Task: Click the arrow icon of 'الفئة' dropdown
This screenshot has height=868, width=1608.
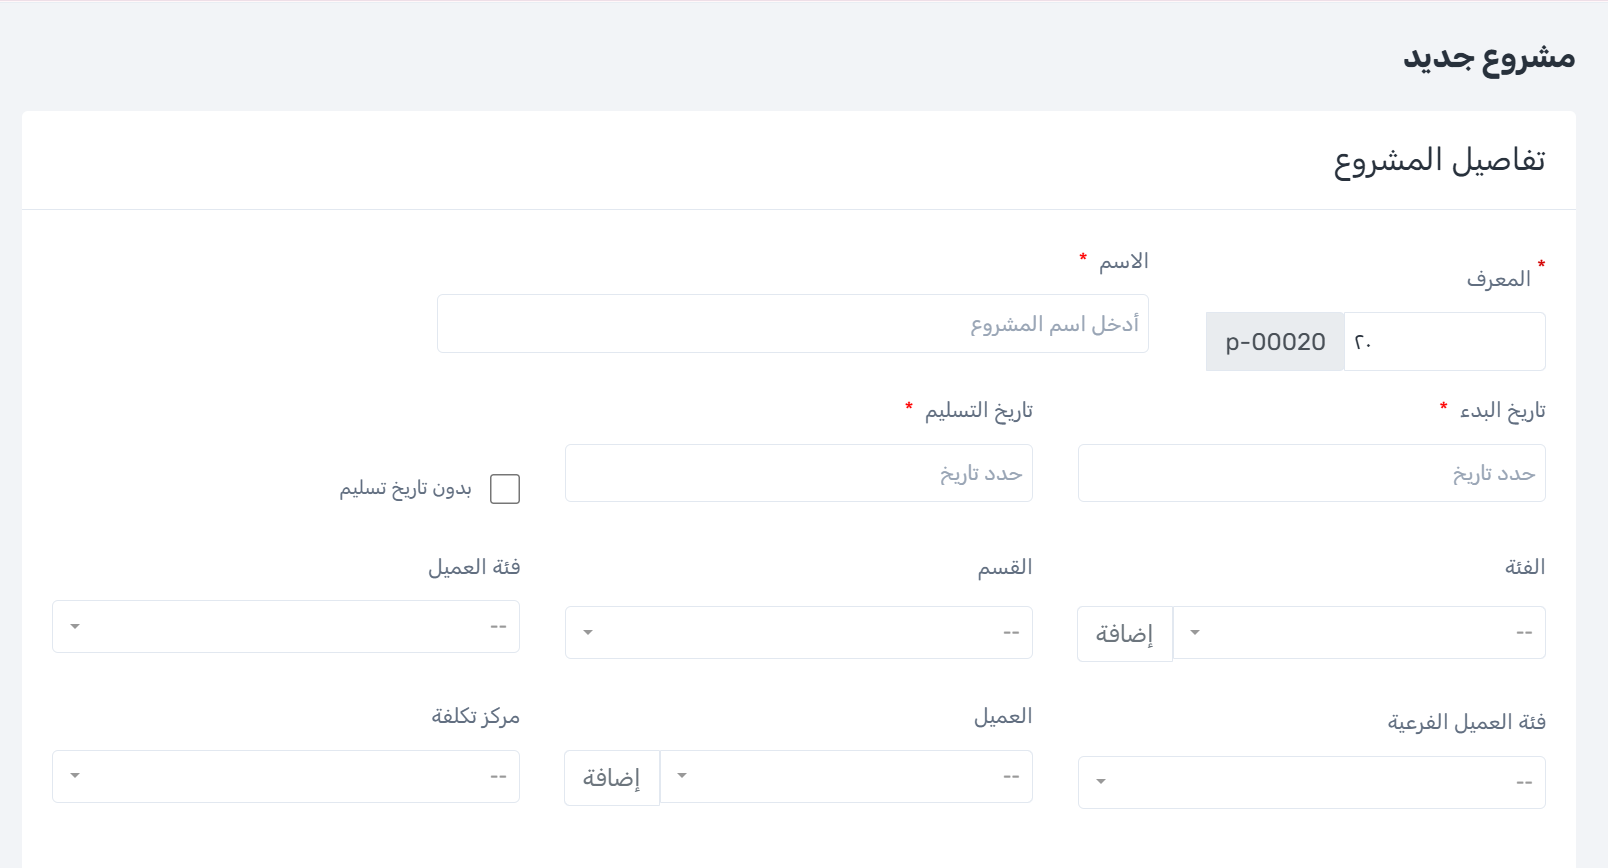Action: [x=1195, y=633]
